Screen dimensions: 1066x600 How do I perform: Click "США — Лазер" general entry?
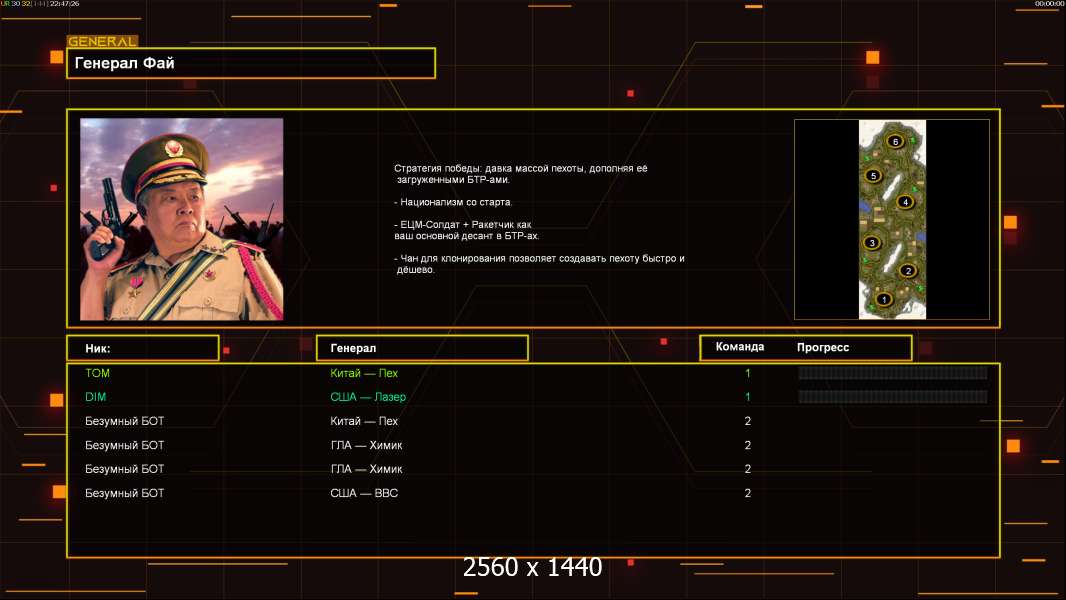tap(368, 397)
